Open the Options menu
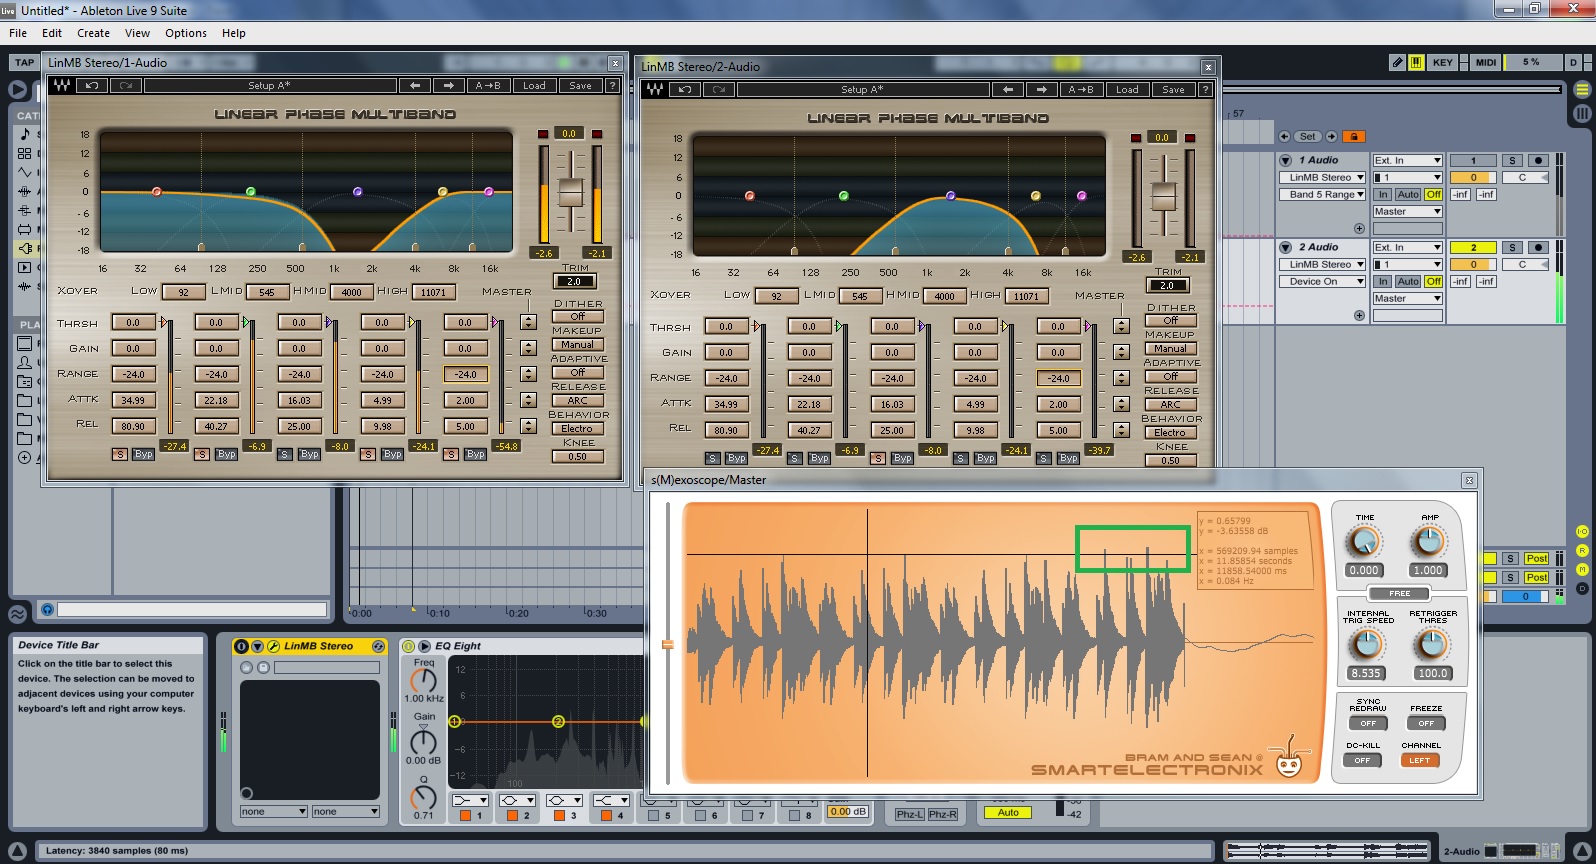Image resolution: width=1596 pixels, height=864 pixels. [x=185, y=33]
